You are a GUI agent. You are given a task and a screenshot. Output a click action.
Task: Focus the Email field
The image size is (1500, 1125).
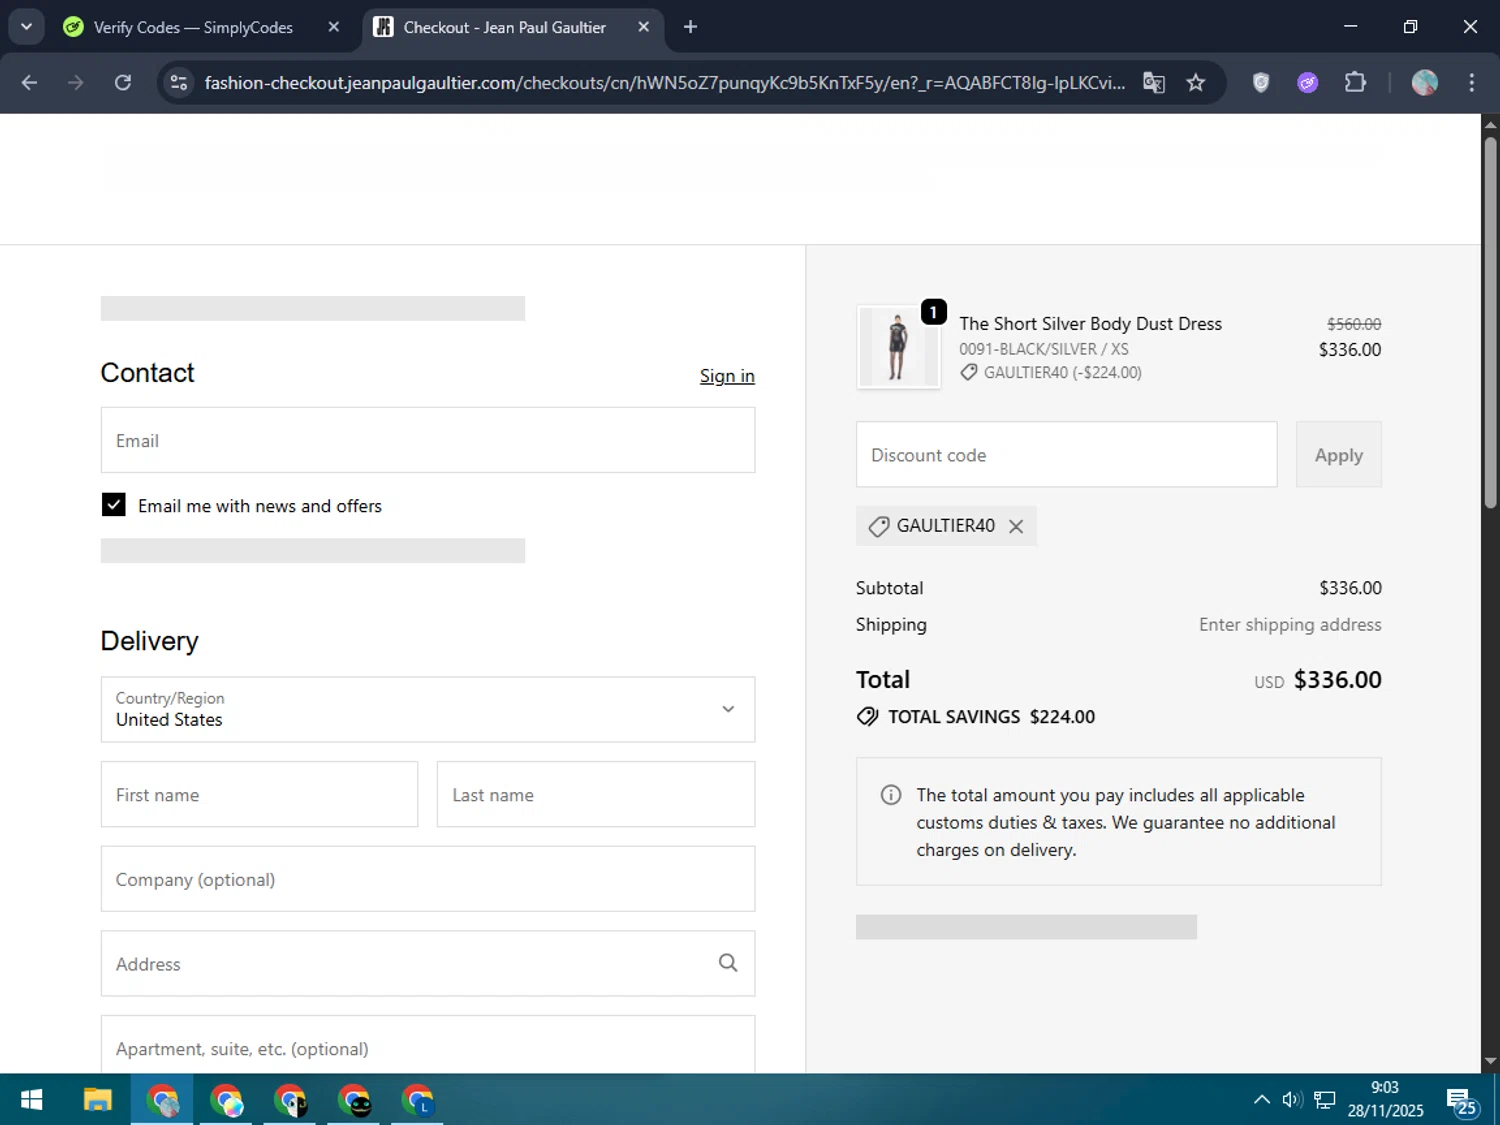(428, 440)
